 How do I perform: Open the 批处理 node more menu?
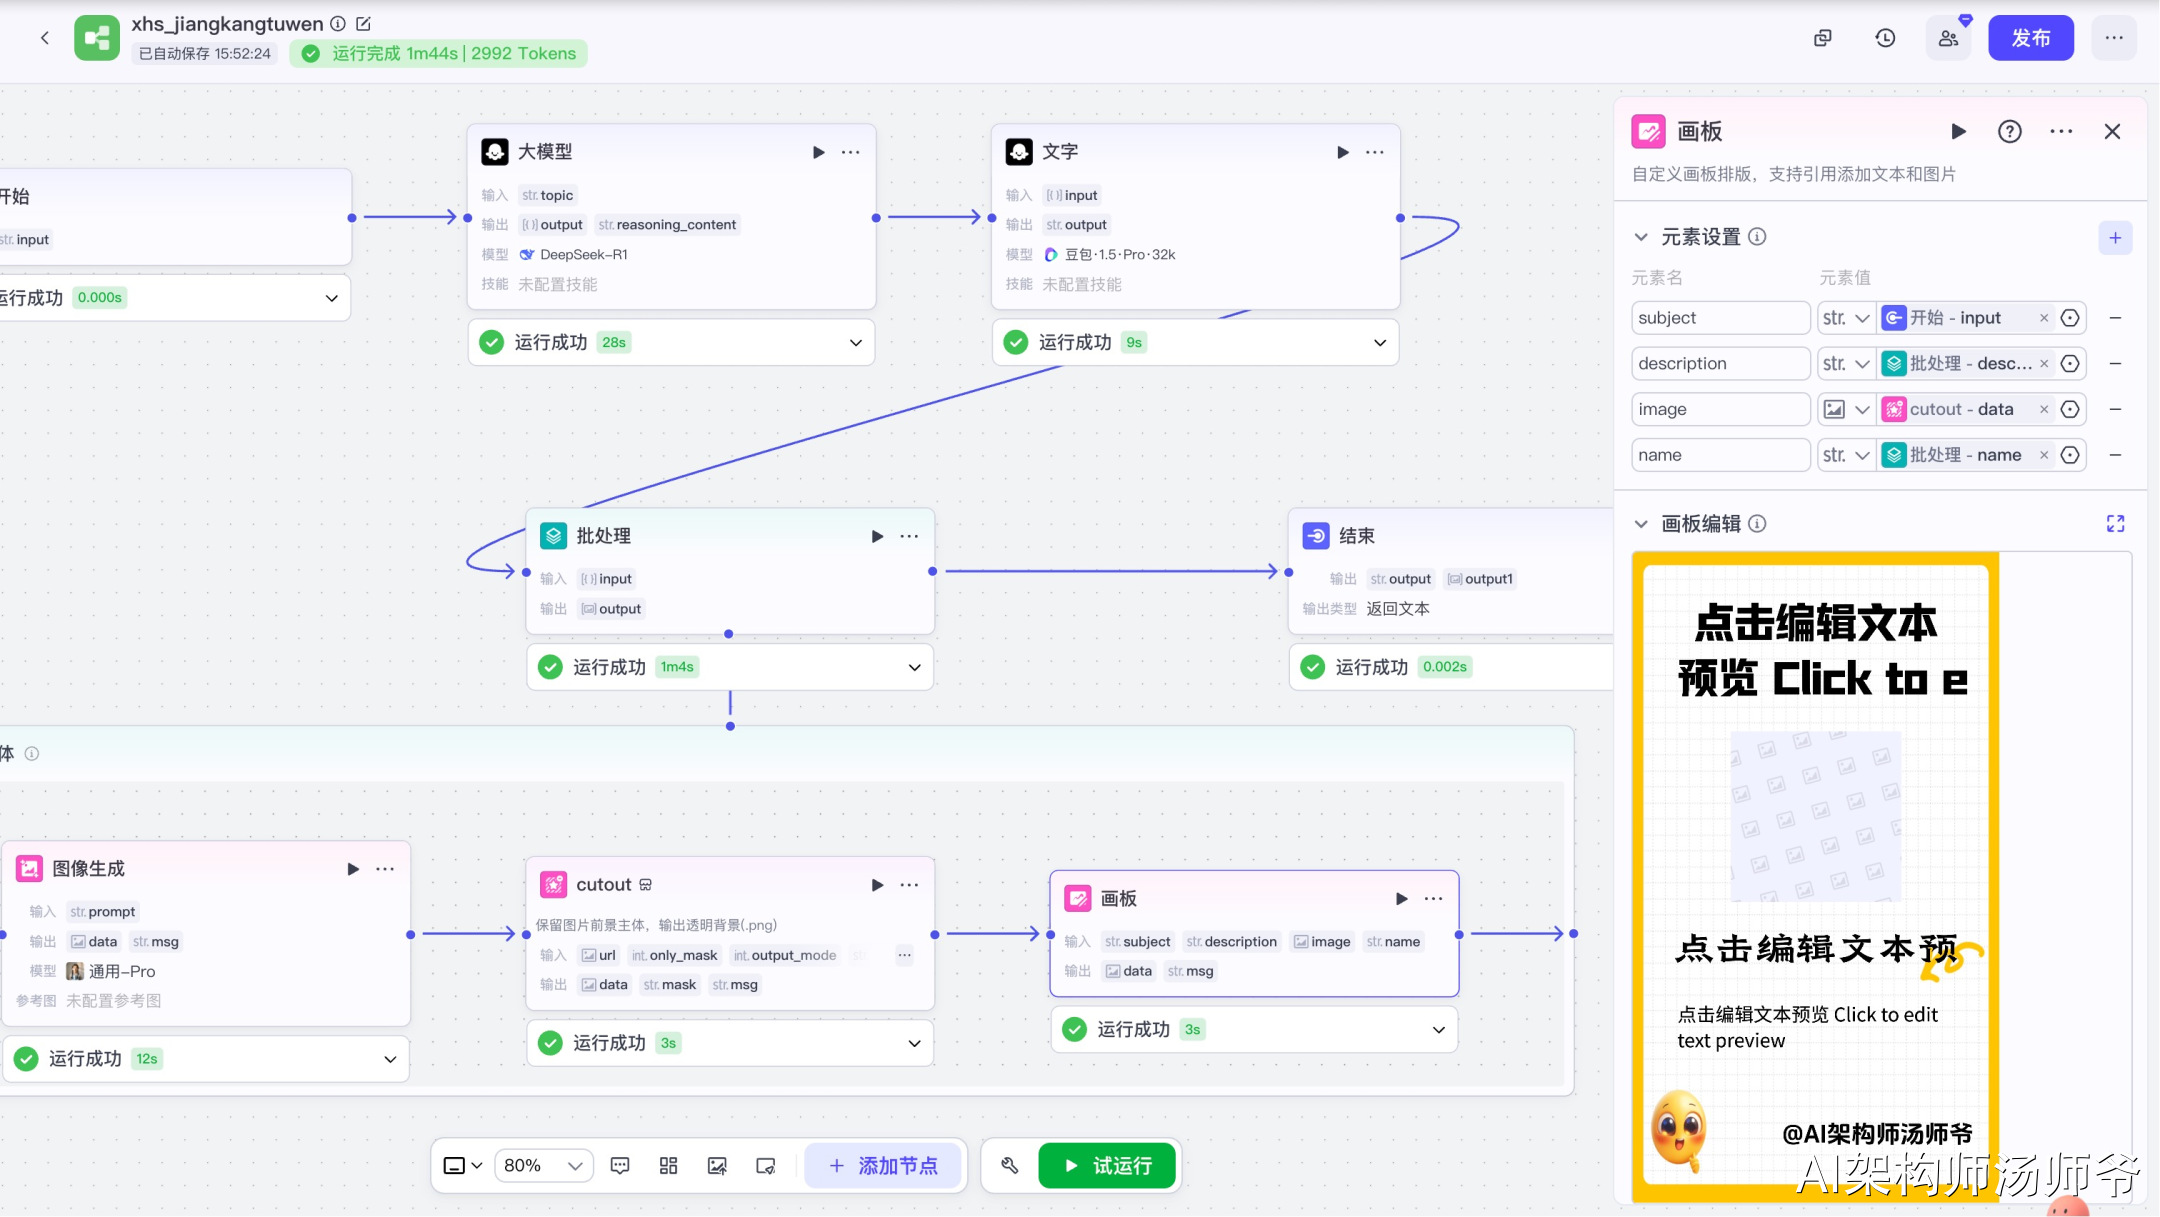coord(909,536)
